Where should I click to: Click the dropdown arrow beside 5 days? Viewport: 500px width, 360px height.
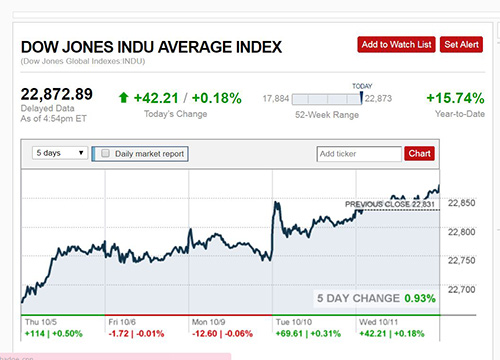coord(81,153)
